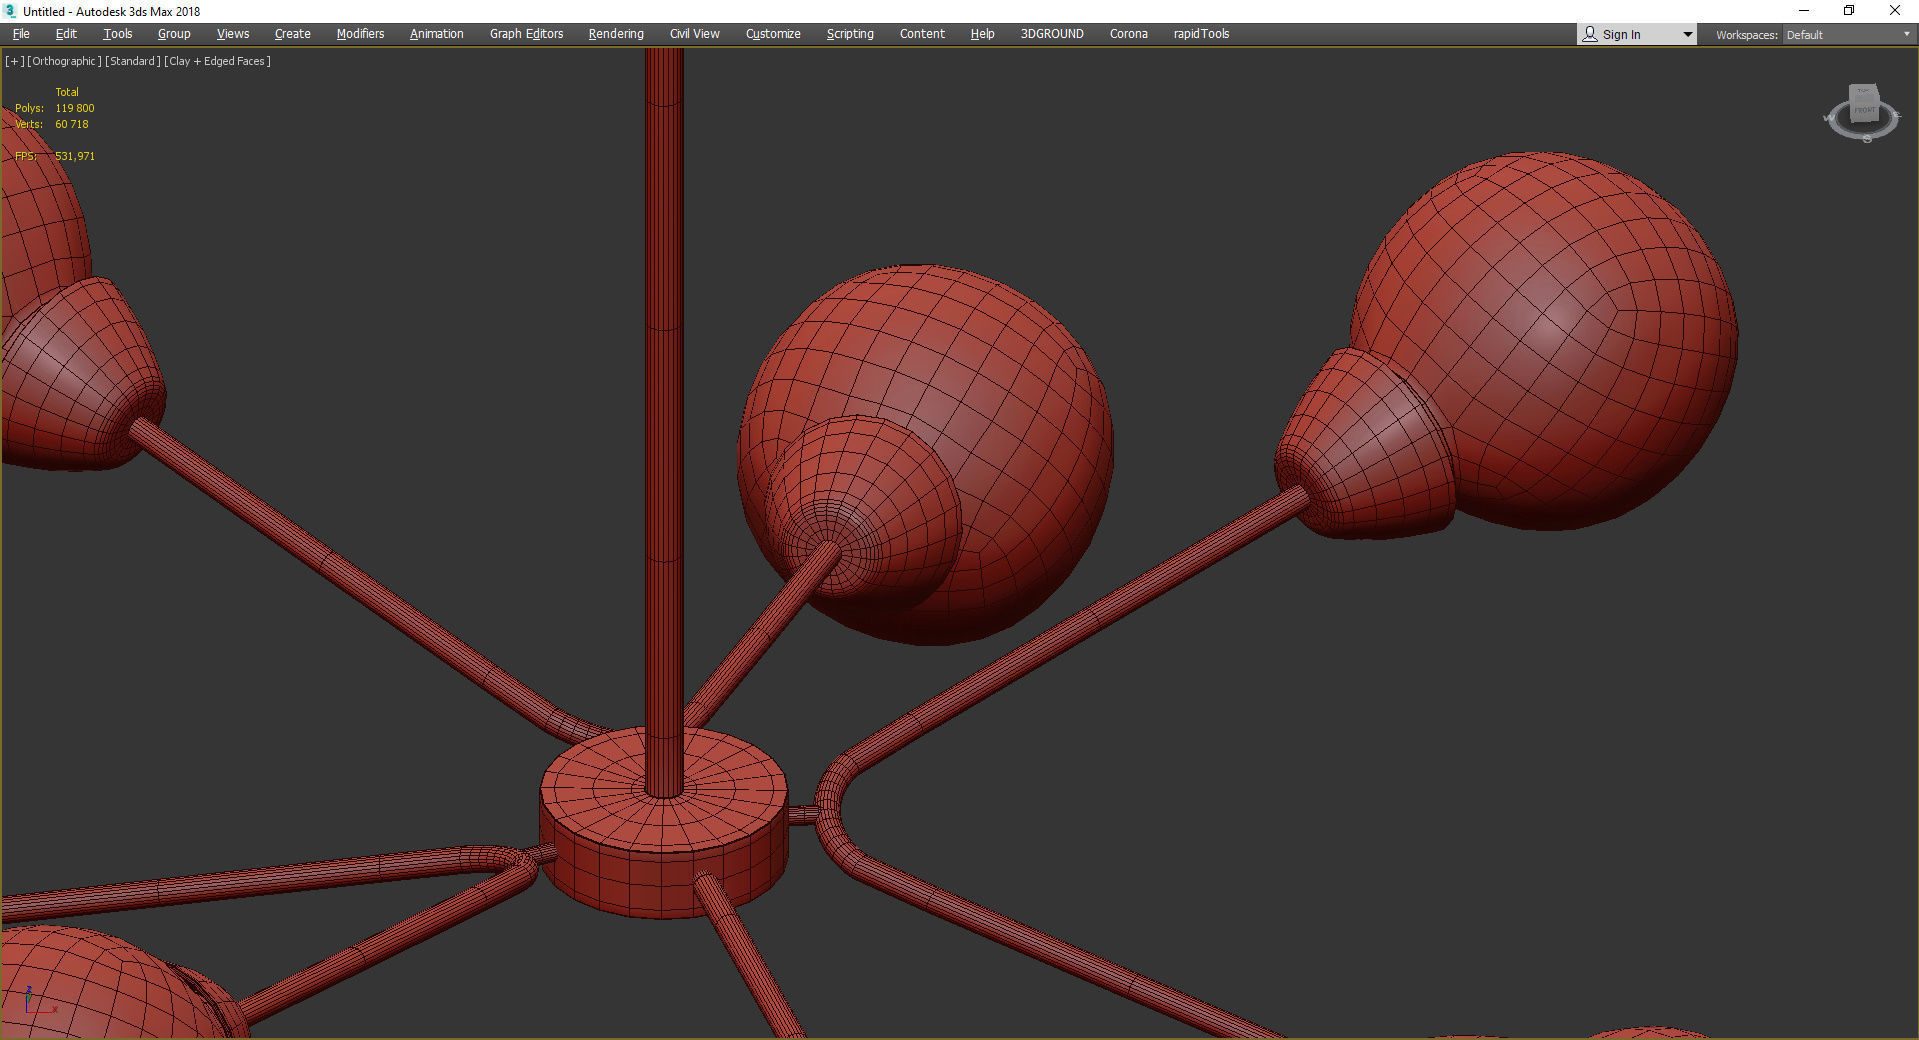Screen dimensions: 1919x1040
Task: Open the Edit menu
Action: click(x=66, y=34)
